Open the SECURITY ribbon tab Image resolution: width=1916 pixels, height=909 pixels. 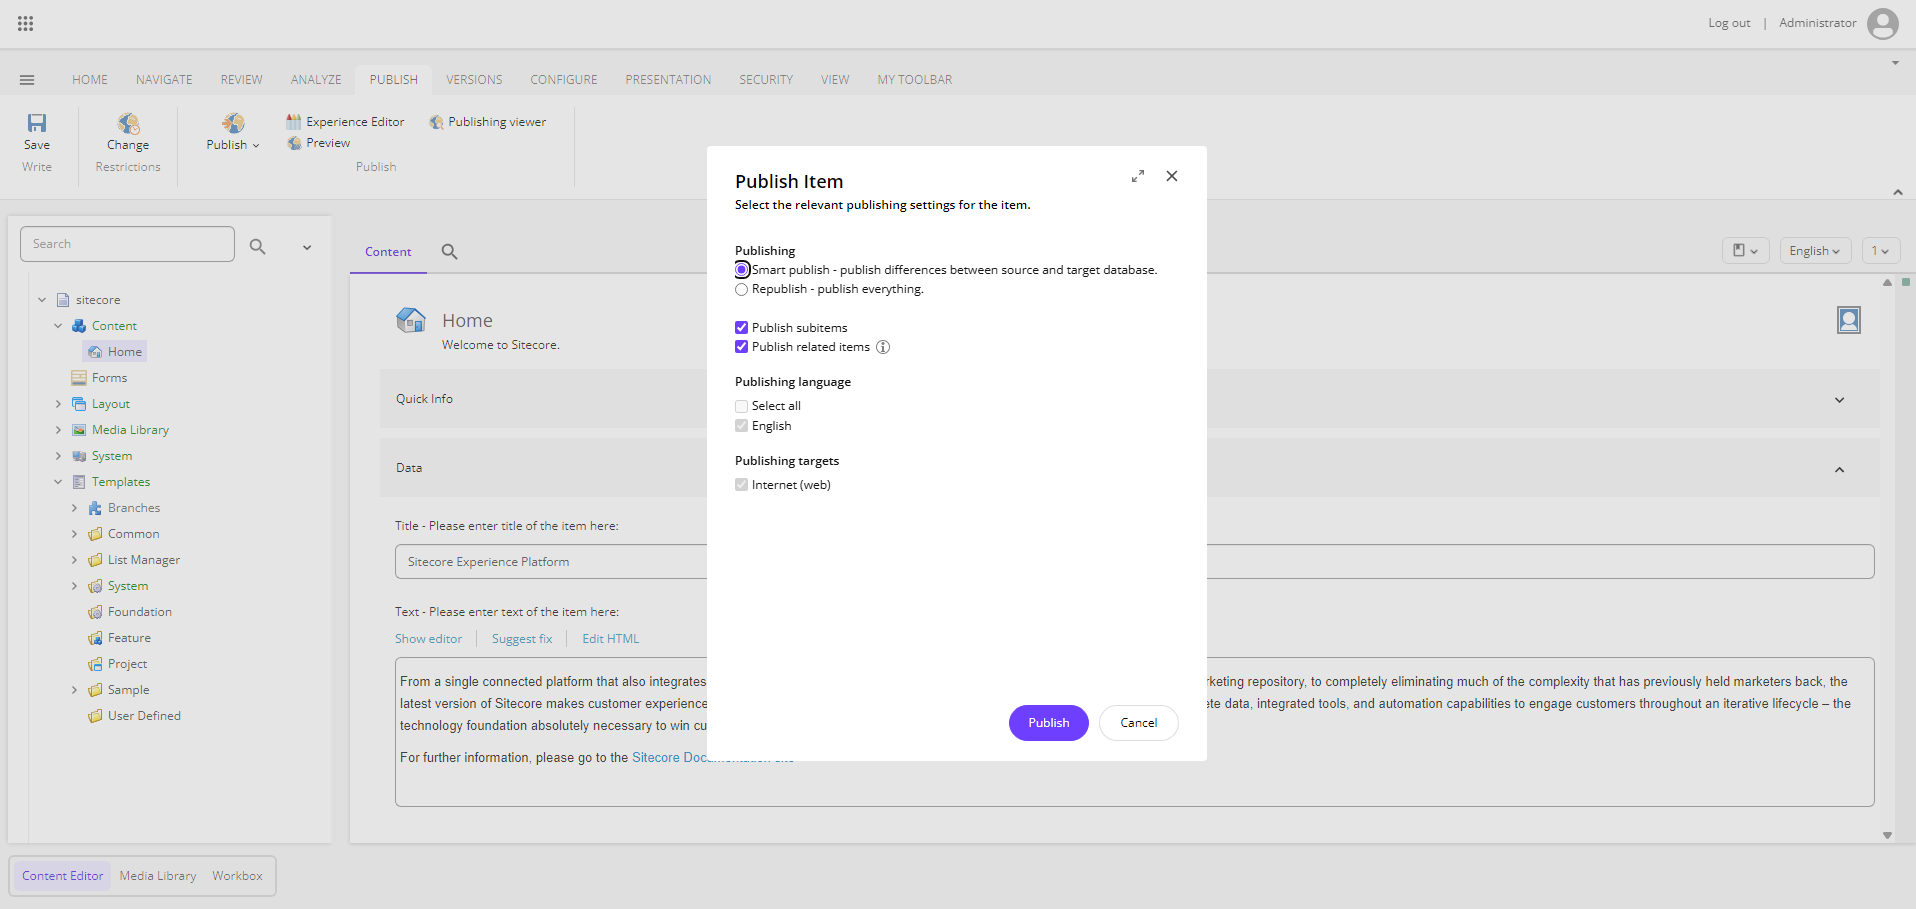[766, 80]
